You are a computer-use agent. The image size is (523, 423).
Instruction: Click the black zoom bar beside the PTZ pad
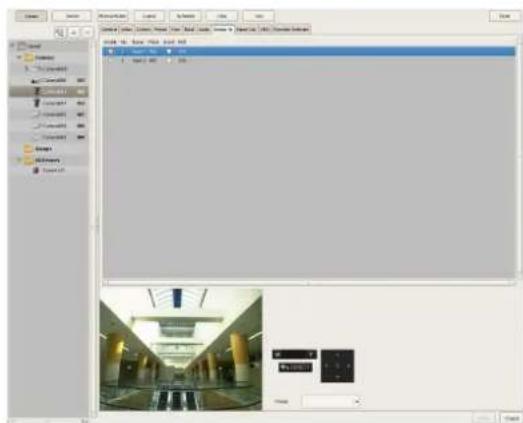295,354
